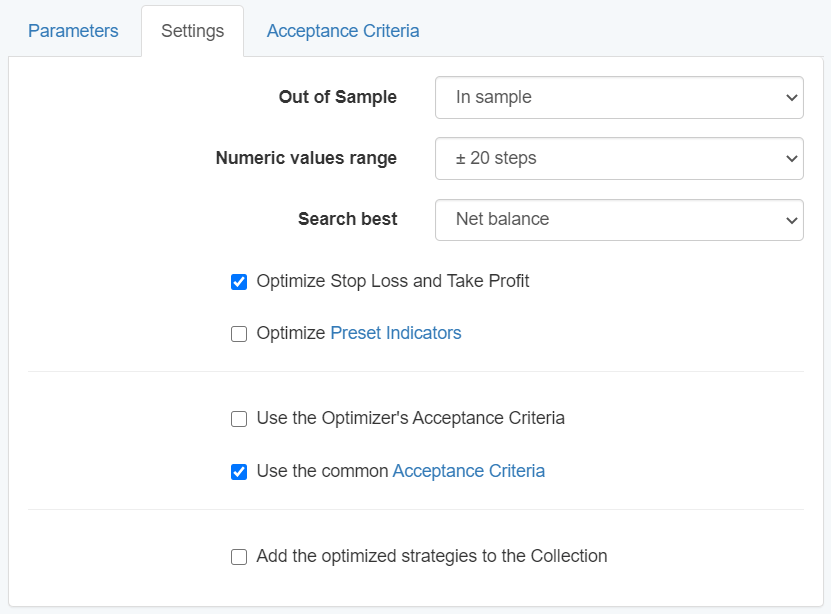Click the Search best label

tap(347, 219)
